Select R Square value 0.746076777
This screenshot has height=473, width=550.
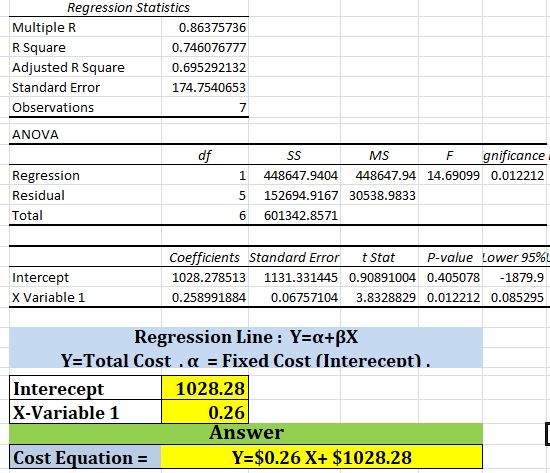tap(205, 47)
